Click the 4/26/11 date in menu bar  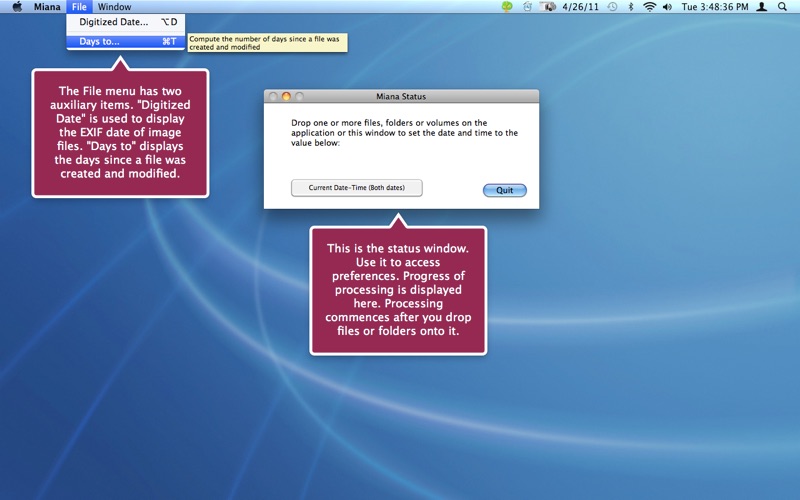point(580,7)
